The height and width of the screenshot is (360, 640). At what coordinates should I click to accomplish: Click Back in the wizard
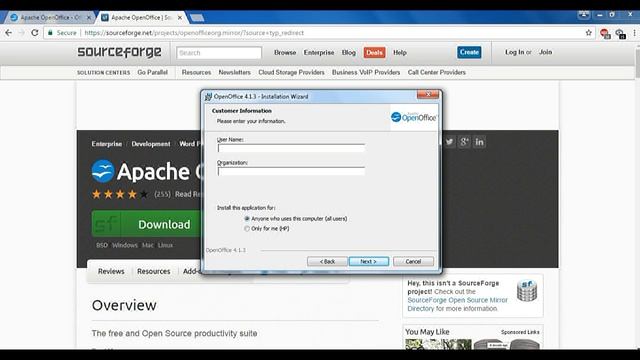pos(327,261)
